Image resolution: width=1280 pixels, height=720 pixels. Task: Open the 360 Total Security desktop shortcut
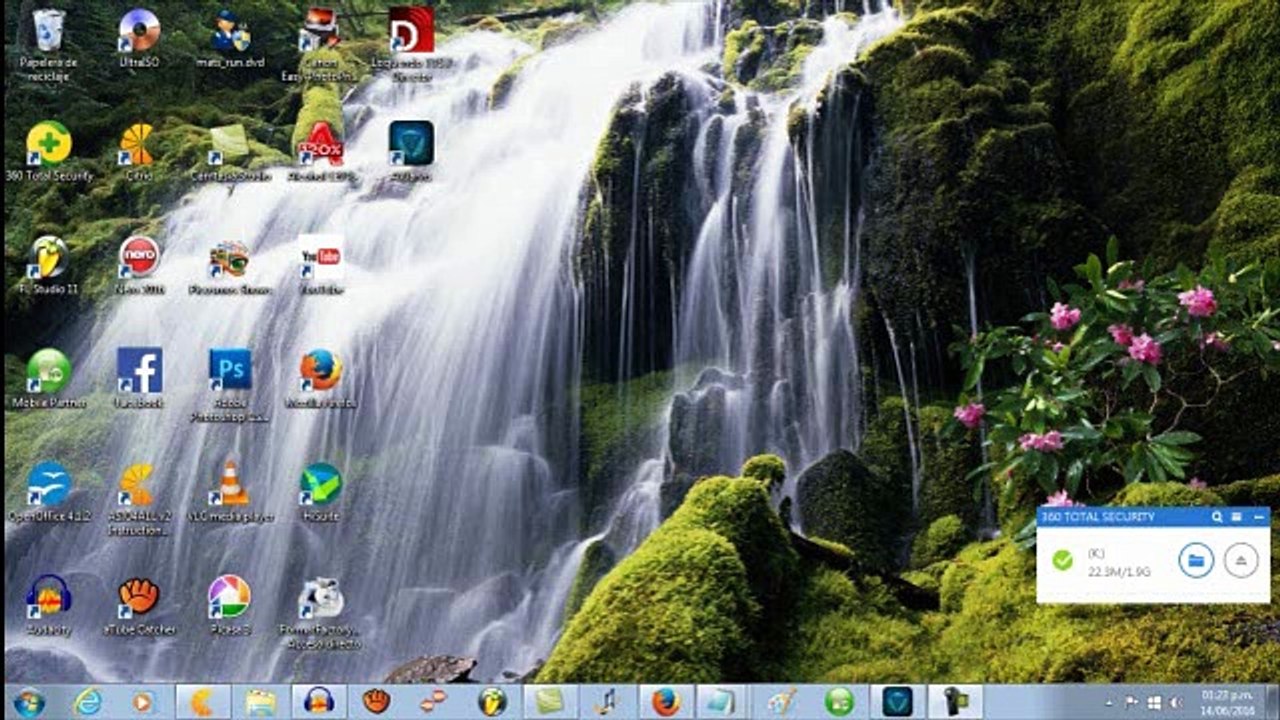(48, 143)
